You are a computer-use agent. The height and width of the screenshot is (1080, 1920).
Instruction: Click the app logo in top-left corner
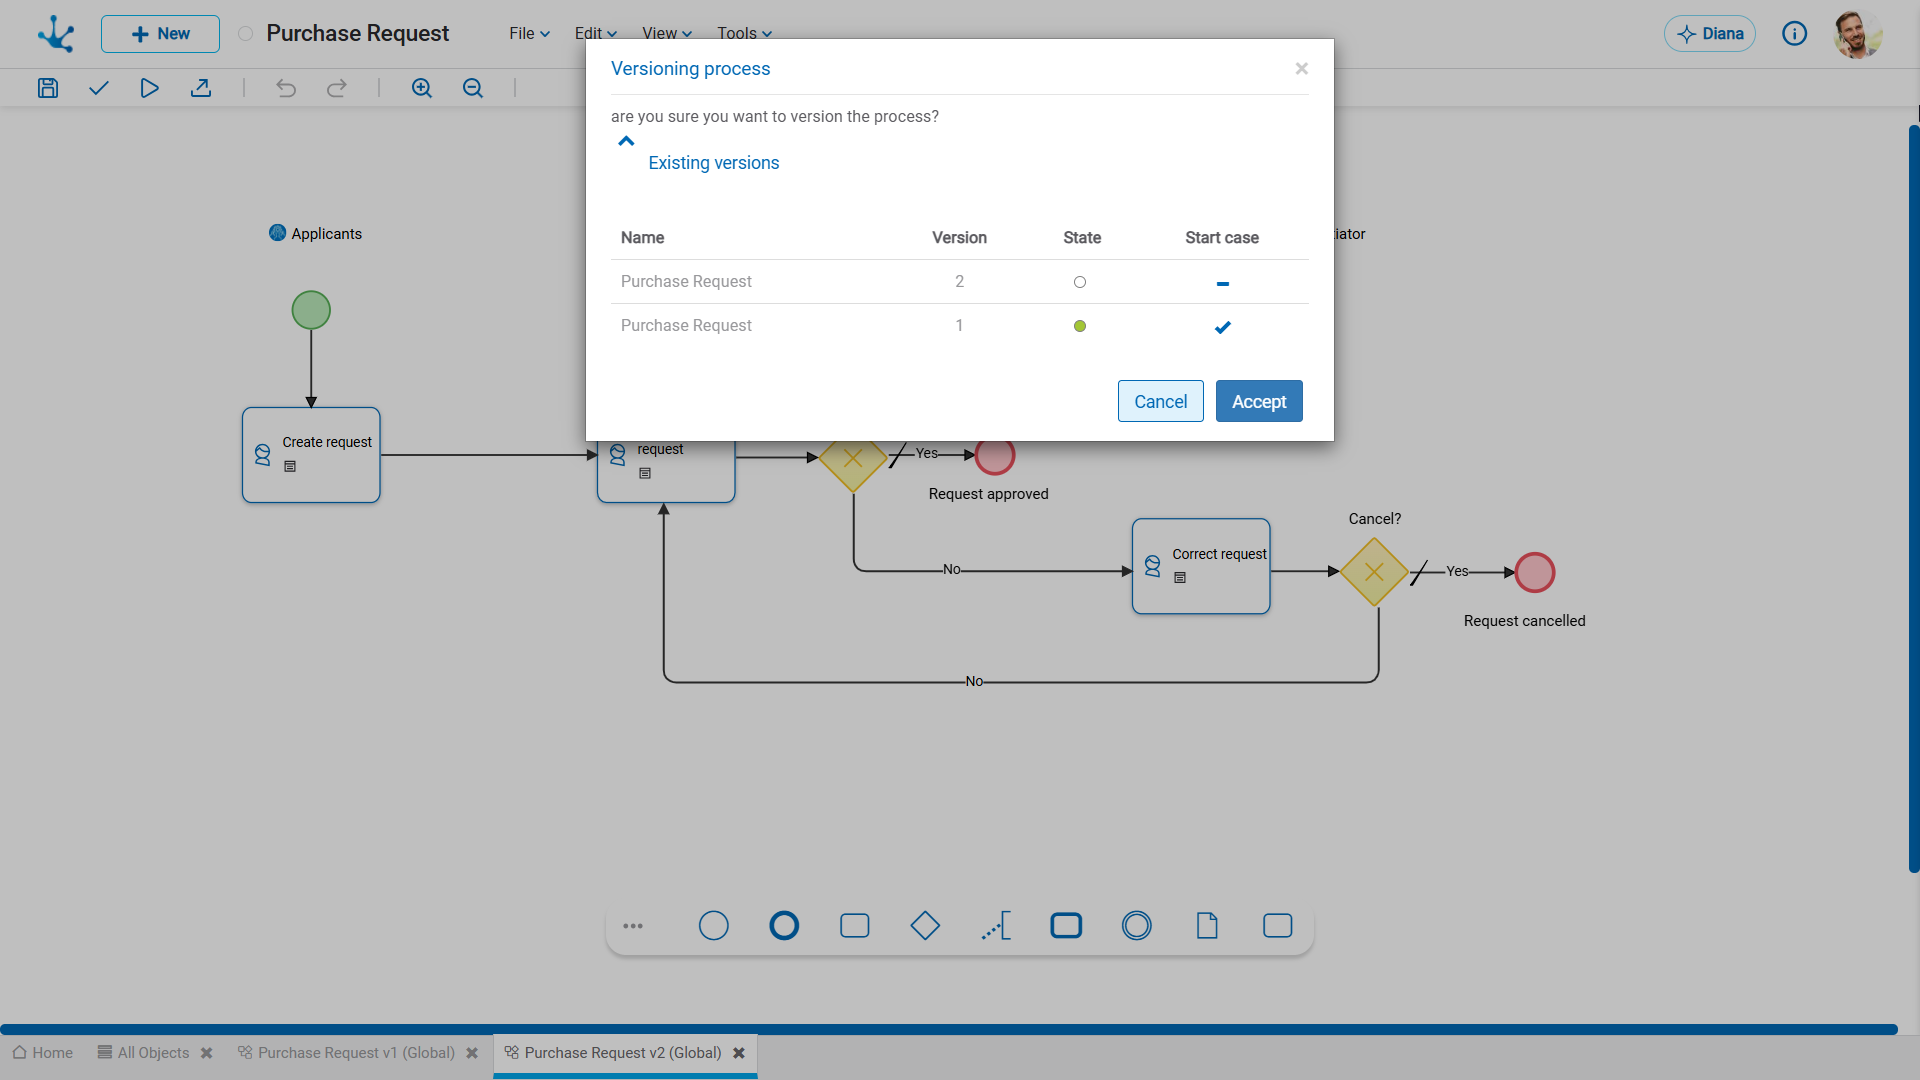[56, 34]
